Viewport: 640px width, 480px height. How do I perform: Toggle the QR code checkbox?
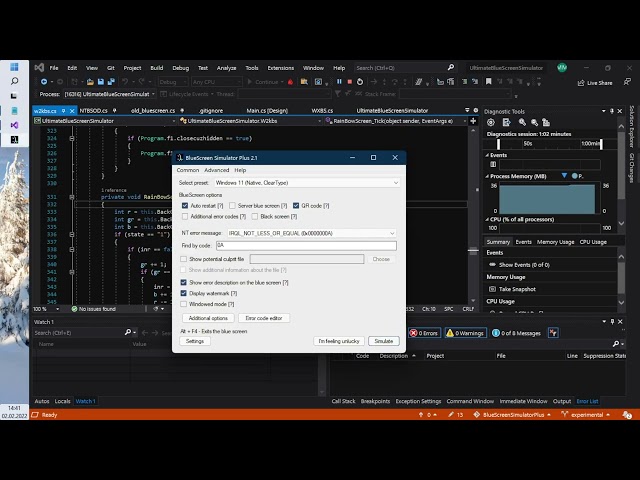coord(296,206)
